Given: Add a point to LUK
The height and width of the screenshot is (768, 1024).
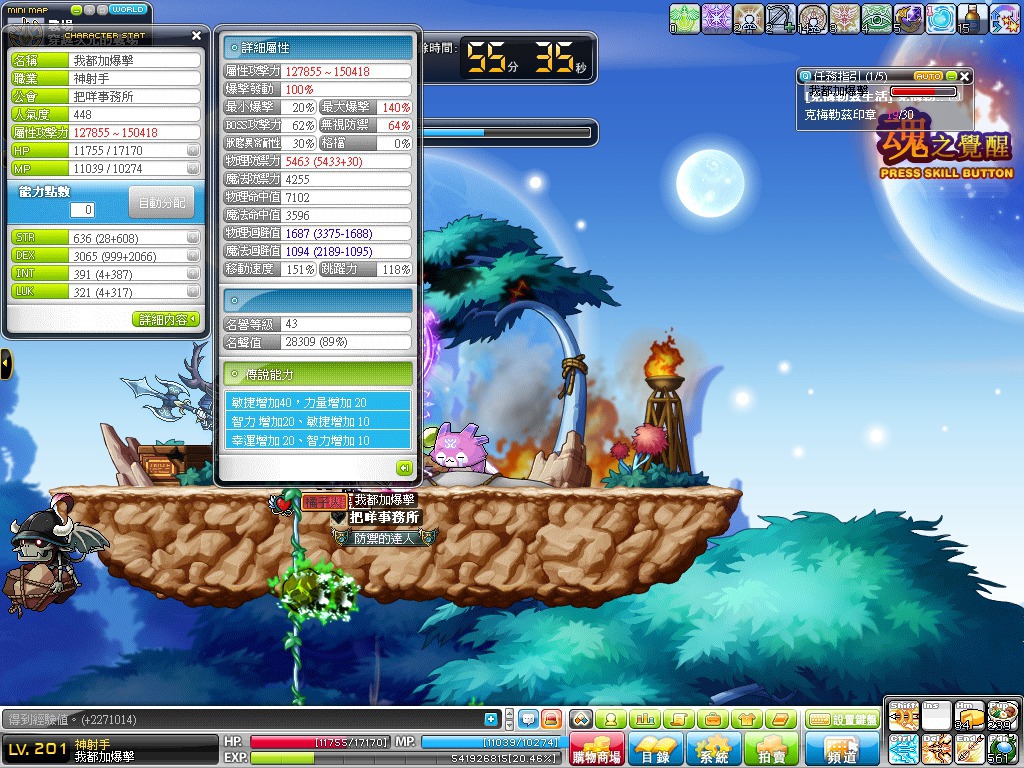Looking at the screenshot, I should point(193,292).
